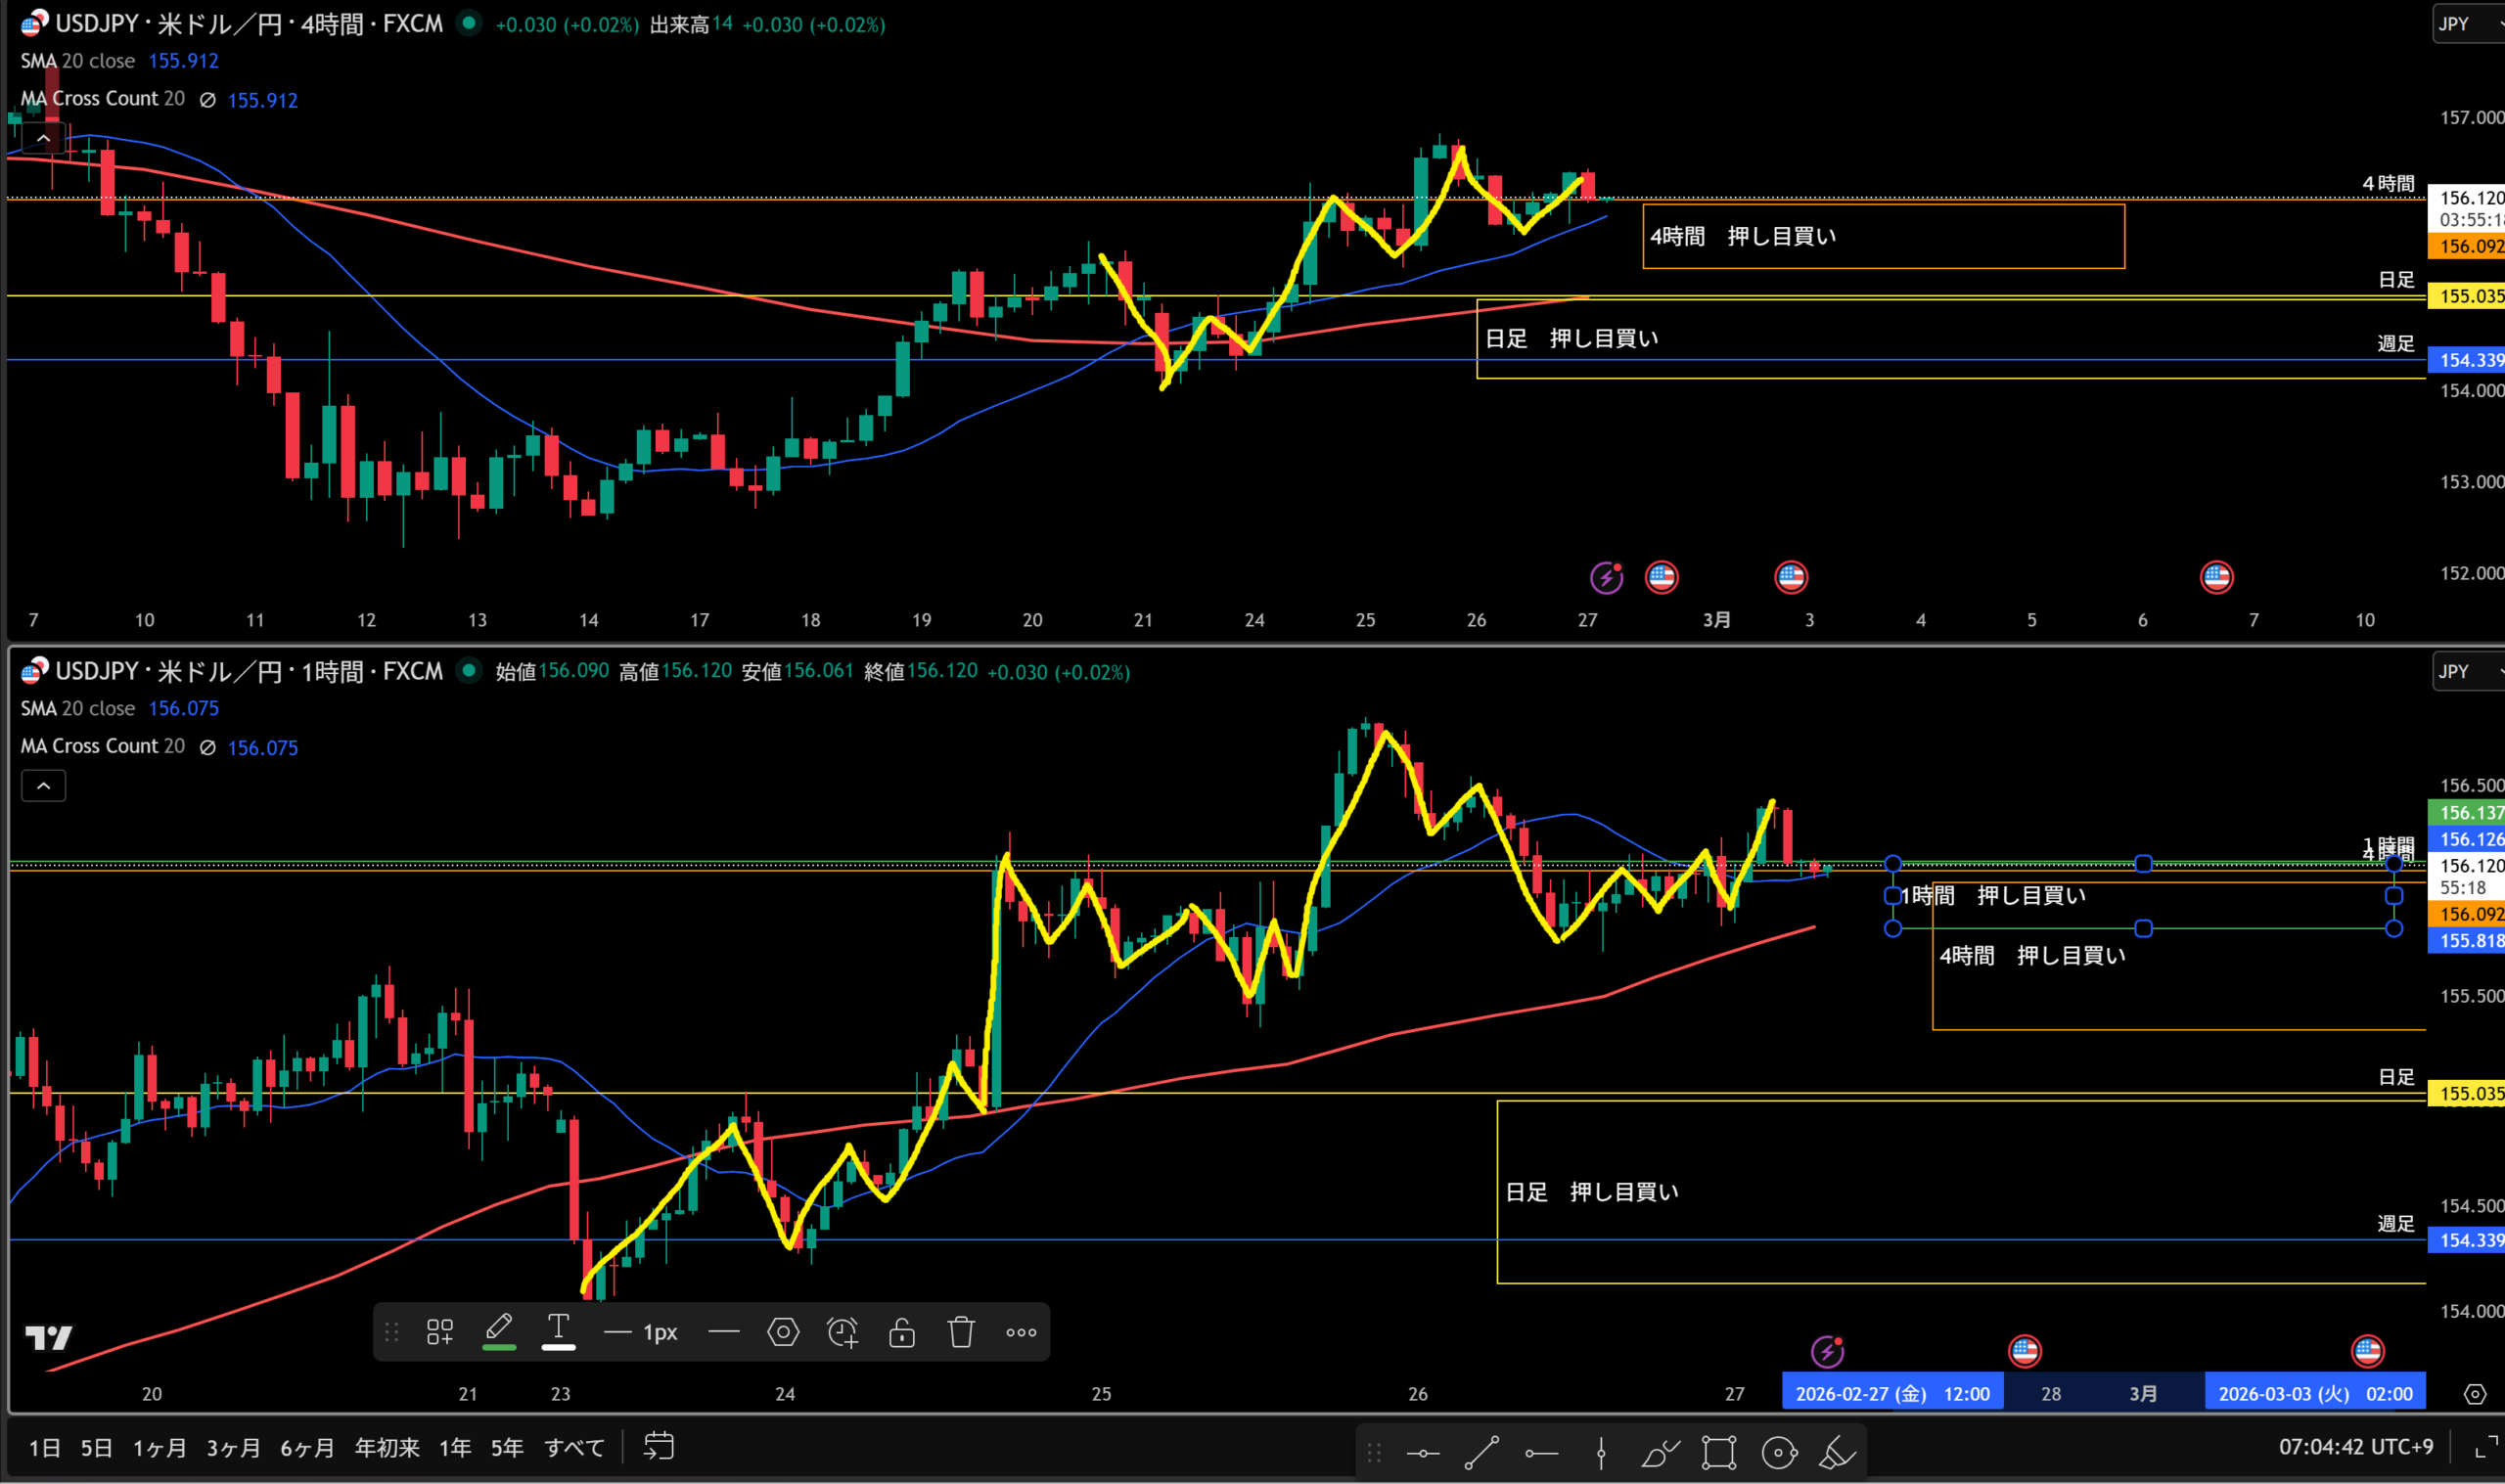
Task: Switch range to 1ヶ月
Action: click(x=159, y=1447)
